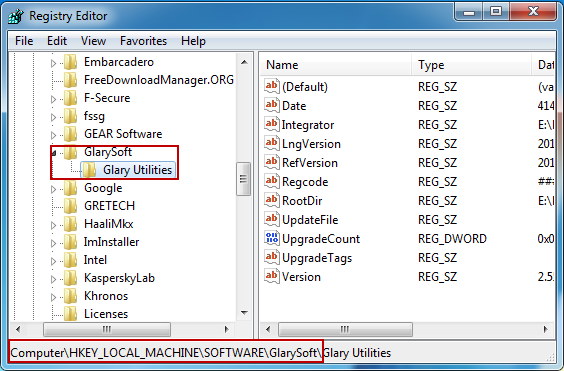Expand the ImInstaller key

coord(54,243)
